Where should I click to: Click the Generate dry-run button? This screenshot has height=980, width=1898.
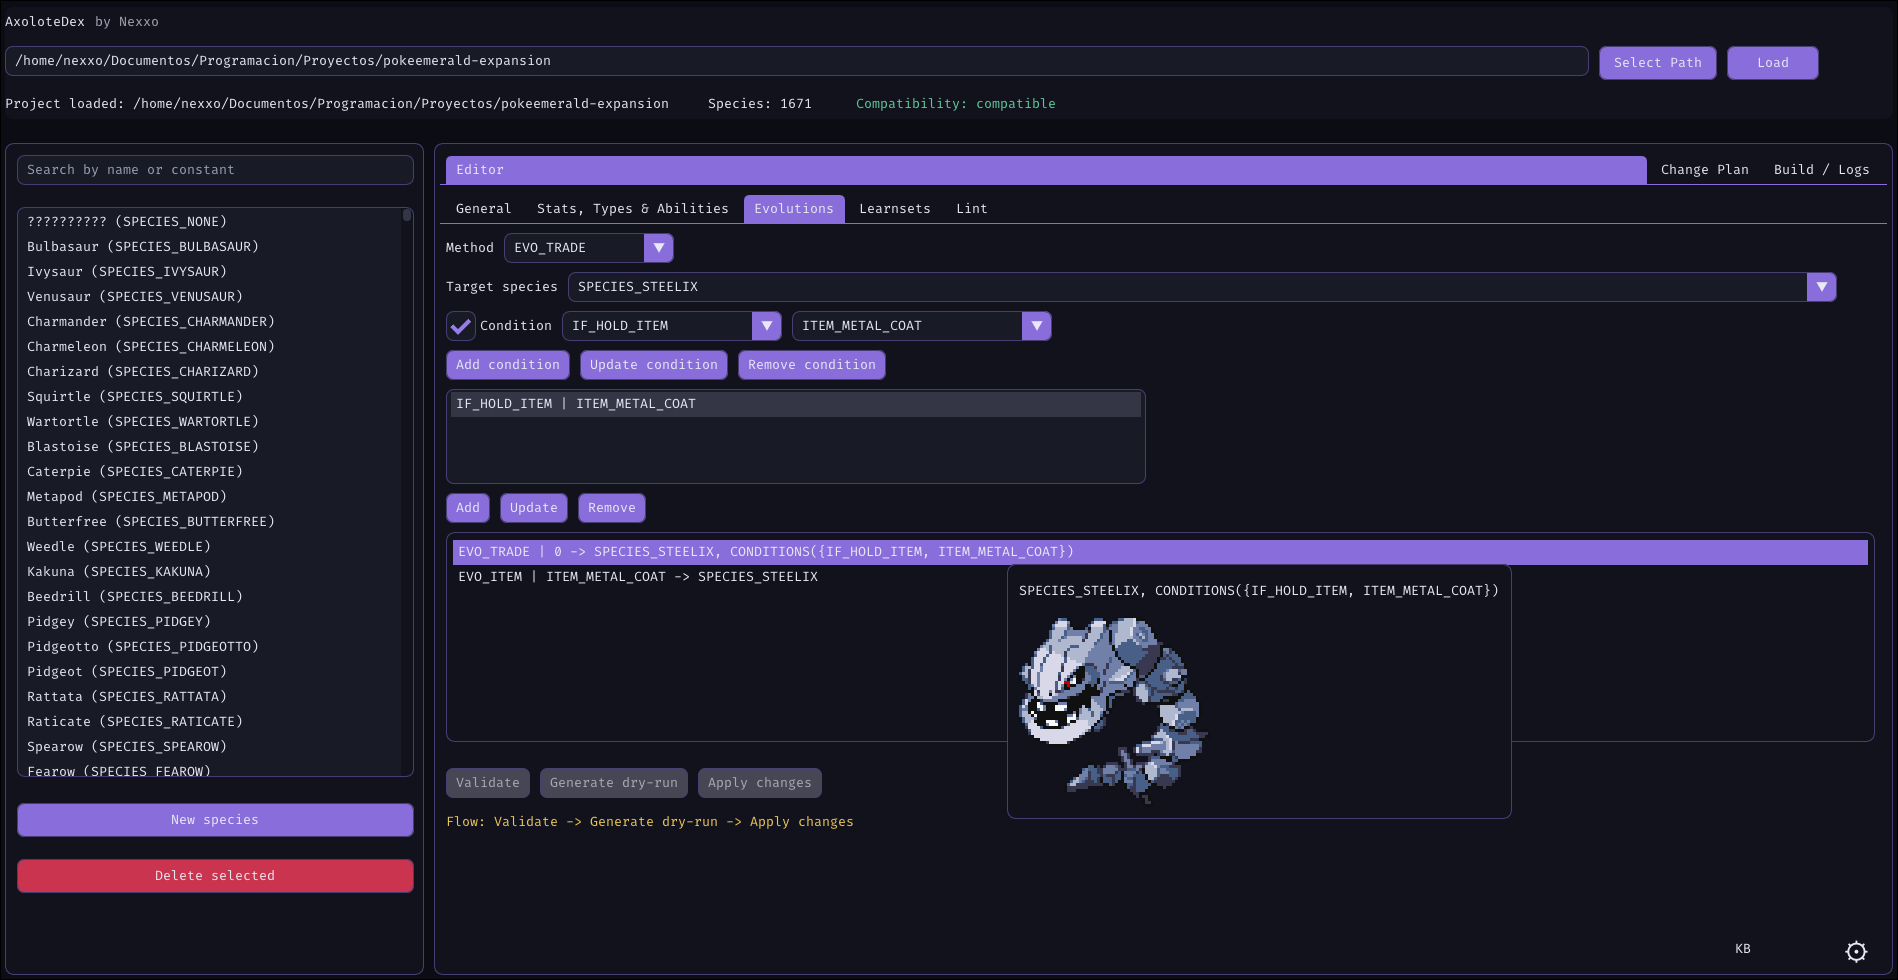[x=614, y=783]
